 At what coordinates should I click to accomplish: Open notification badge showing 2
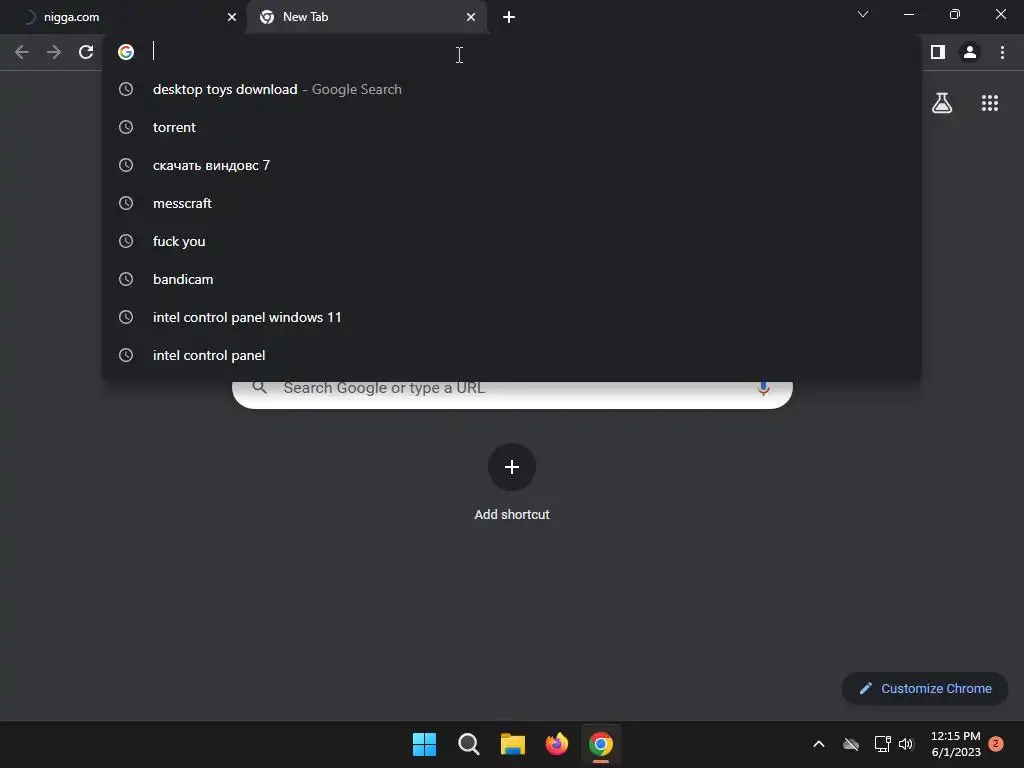click(x=996, y=743)
